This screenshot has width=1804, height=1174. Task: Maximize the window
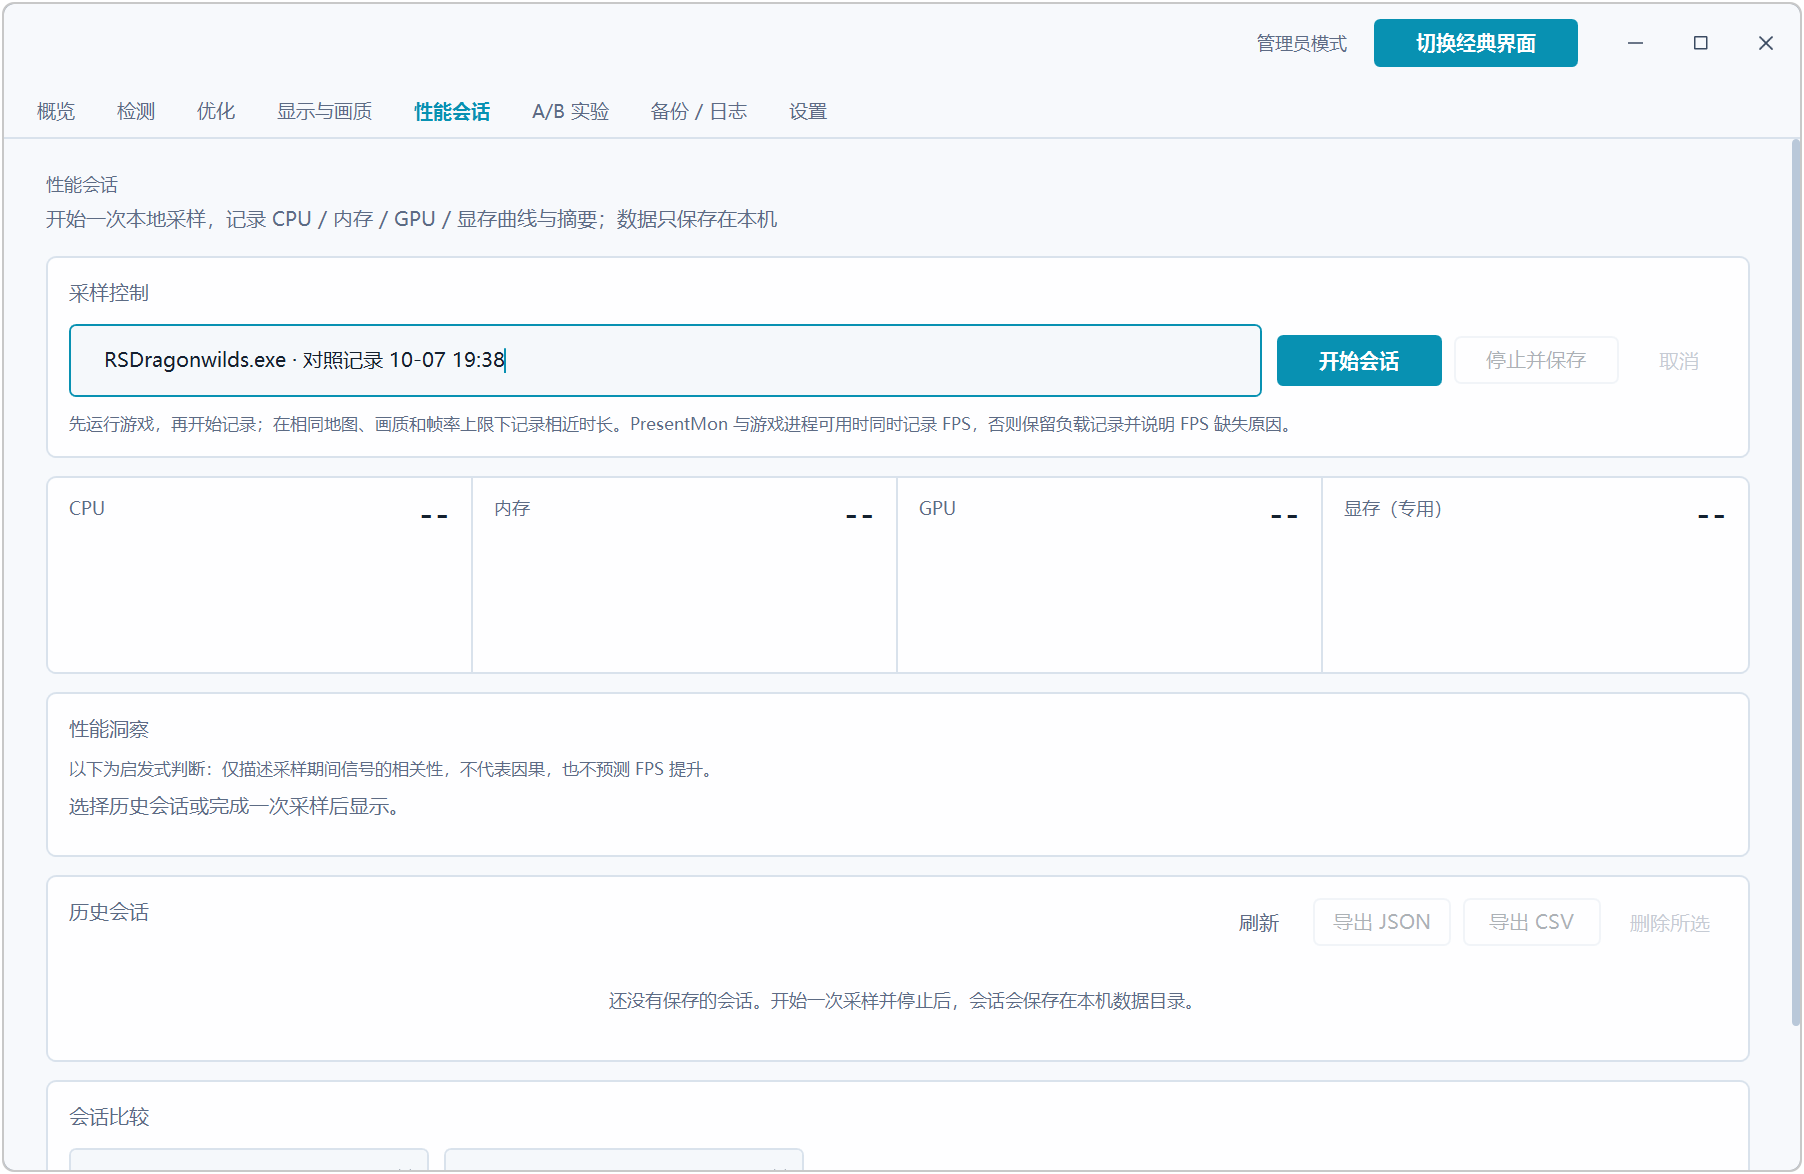[1701, 43]
